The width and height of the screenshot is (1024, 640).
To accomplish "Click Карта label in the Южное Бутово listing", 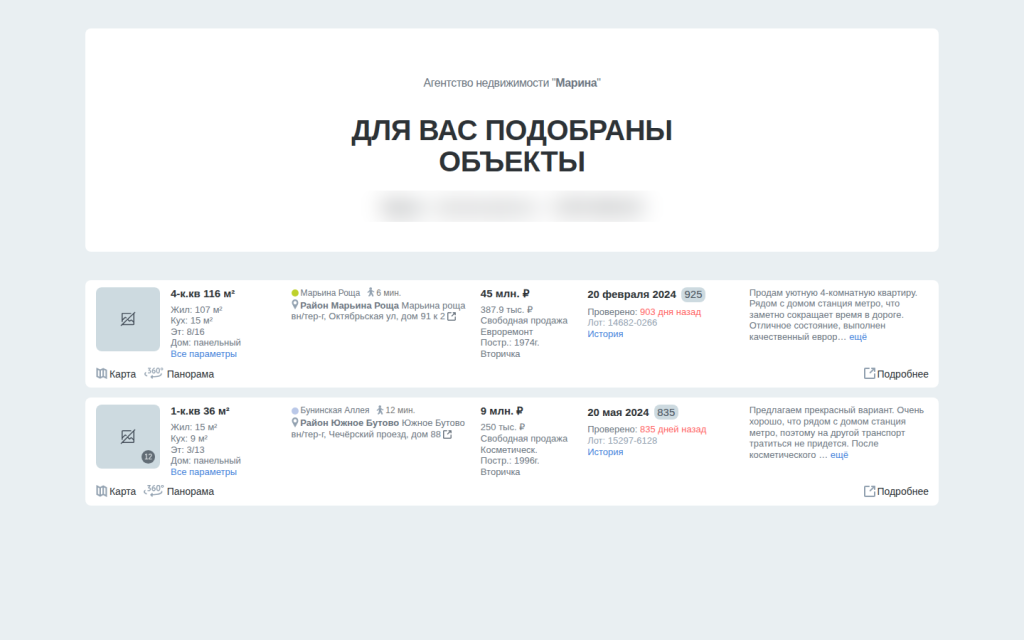I will (123, 492).
